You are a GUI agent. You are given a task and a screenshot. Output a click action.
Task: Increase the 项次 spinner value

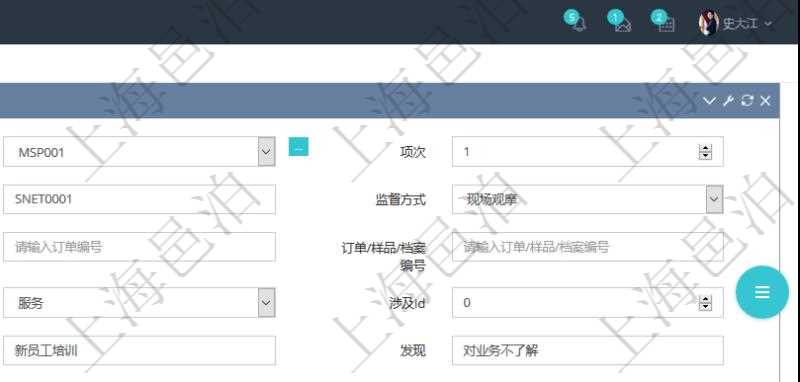pyautogui.click(x=705, y=148)
